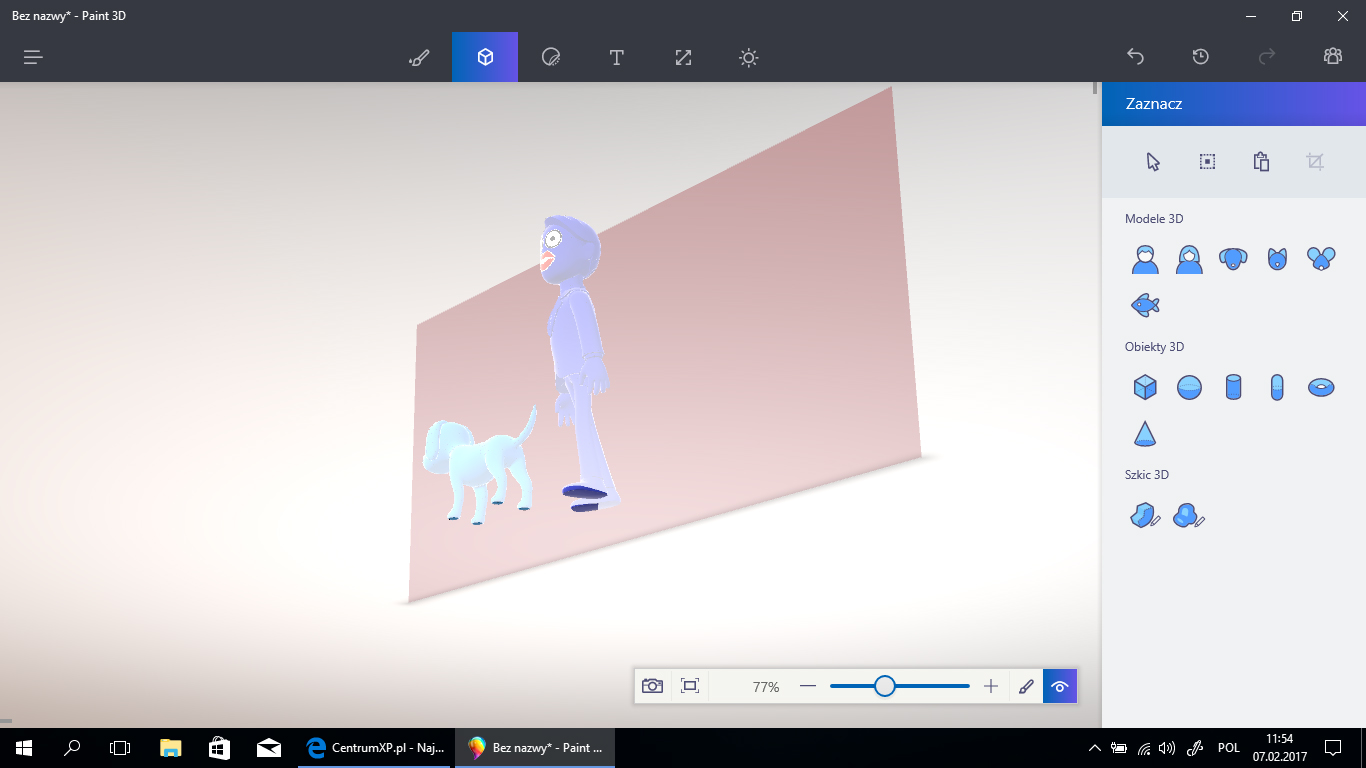
Task: Click the fit-to-view frame icon
Action: [x=690, y=686]
